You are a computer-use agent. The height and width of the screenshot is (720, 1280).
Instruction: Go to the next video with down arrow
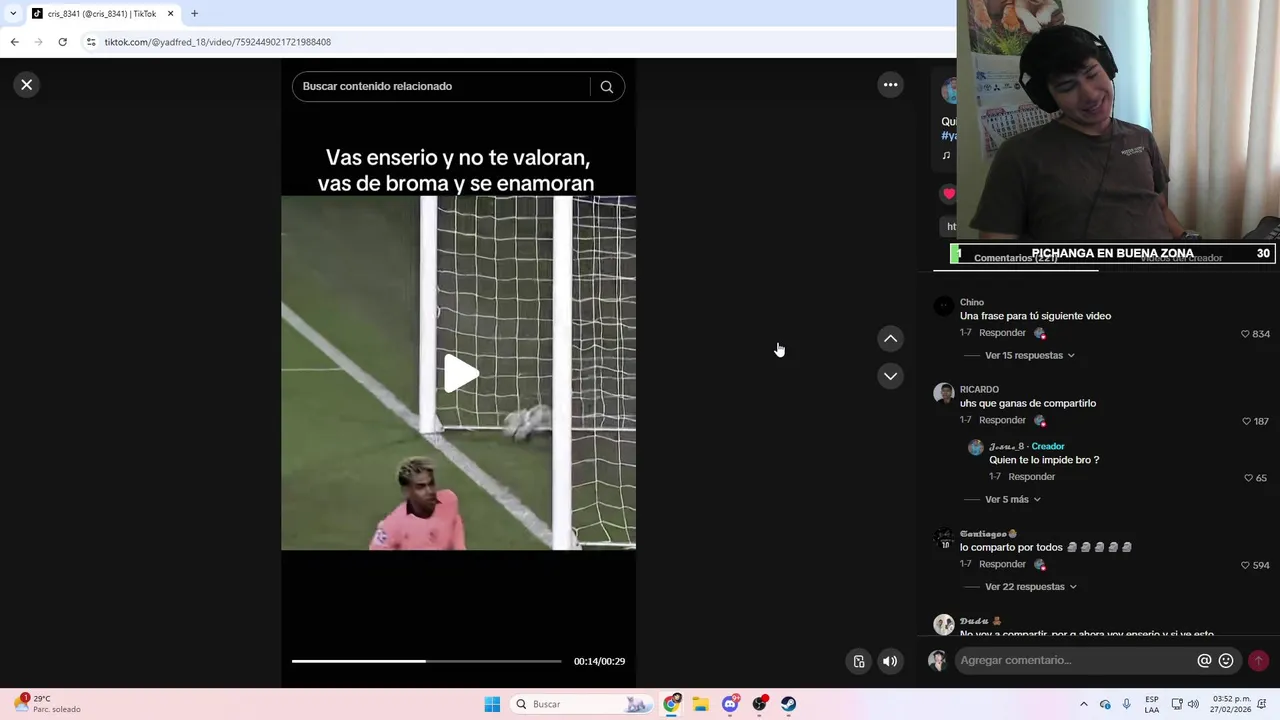point(890,376)
